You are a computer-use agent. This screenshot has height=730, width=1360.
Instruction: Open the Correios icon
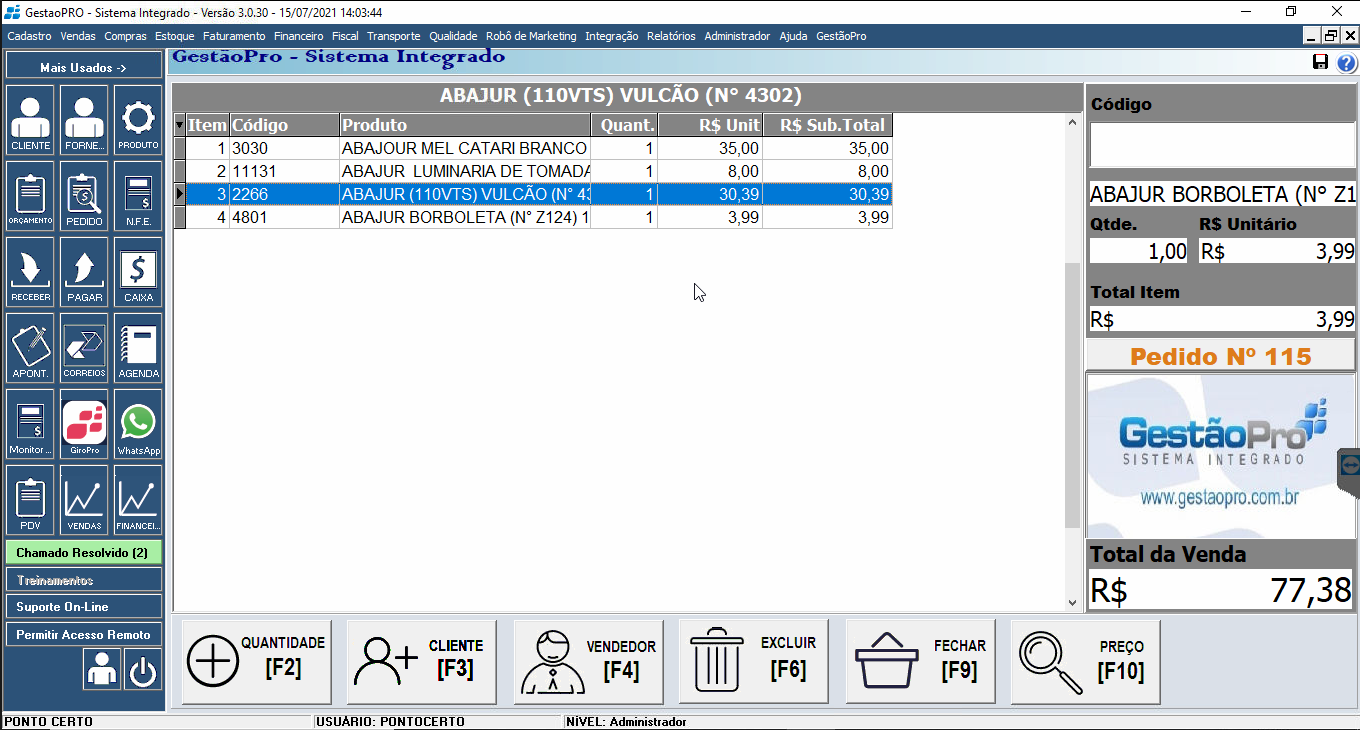(x=85, y=349)
